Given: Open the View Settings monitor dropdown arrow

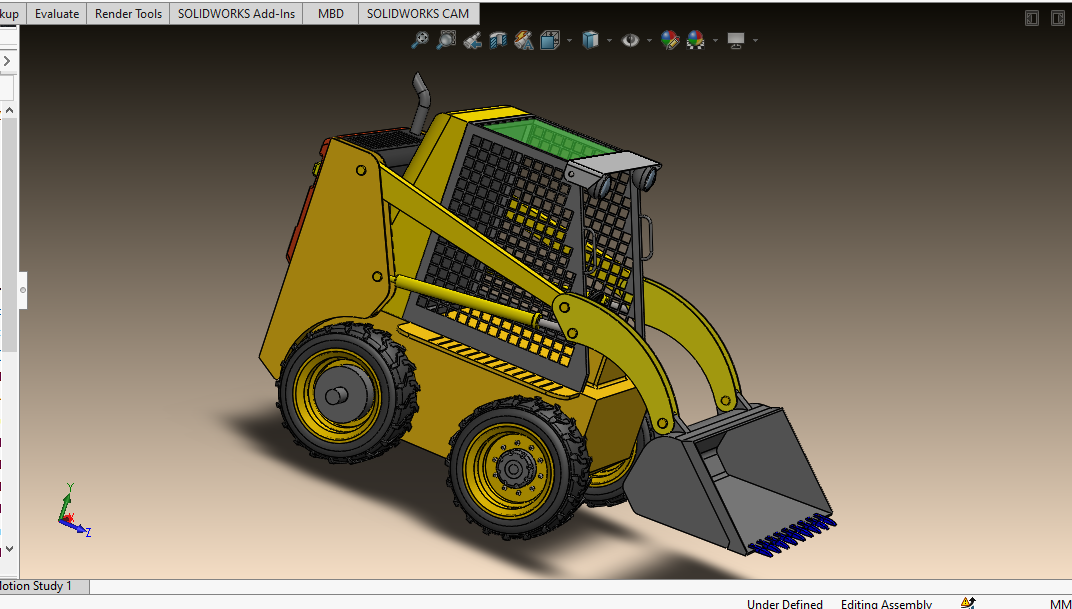Looking at the screenshot, I should coord(755,41).
